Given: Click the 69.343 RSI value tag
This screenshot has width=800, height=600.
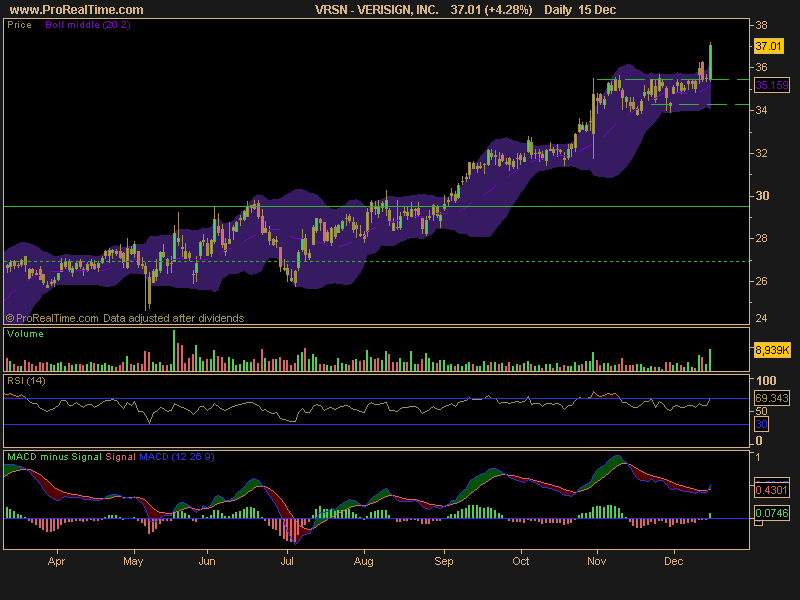Looking at the screenshot, I should click(x=772, y=398).
